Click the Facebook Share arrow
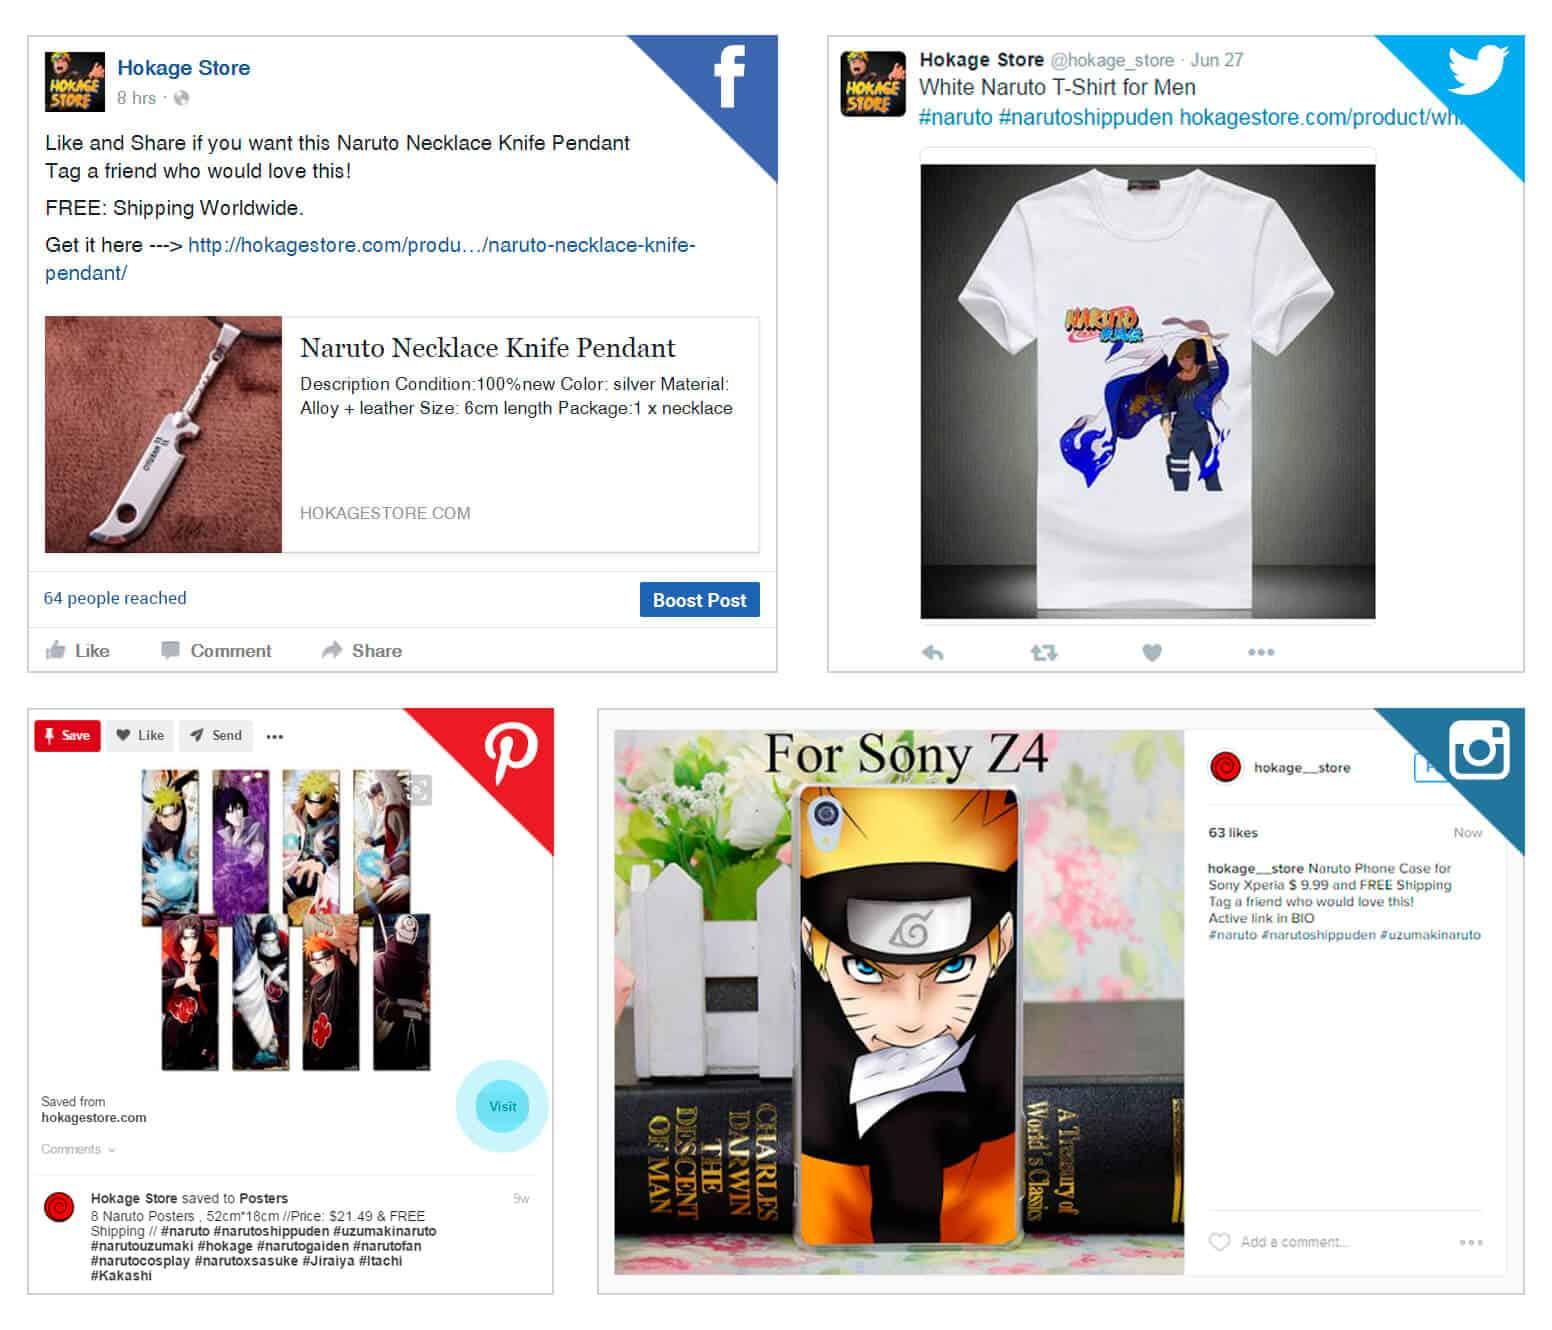 (x=332, y=650)
